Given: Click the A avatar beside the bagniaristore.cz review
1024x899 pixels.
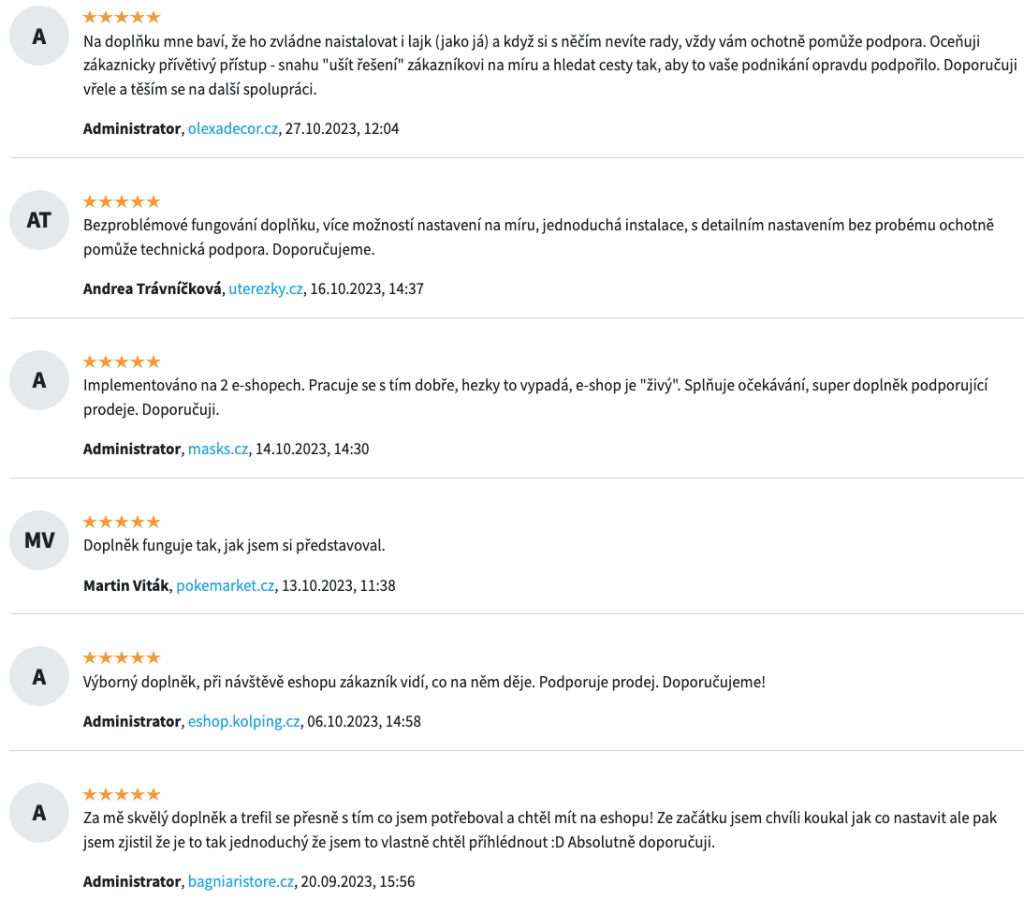Looking at the screenshot, I should point(39,813).
